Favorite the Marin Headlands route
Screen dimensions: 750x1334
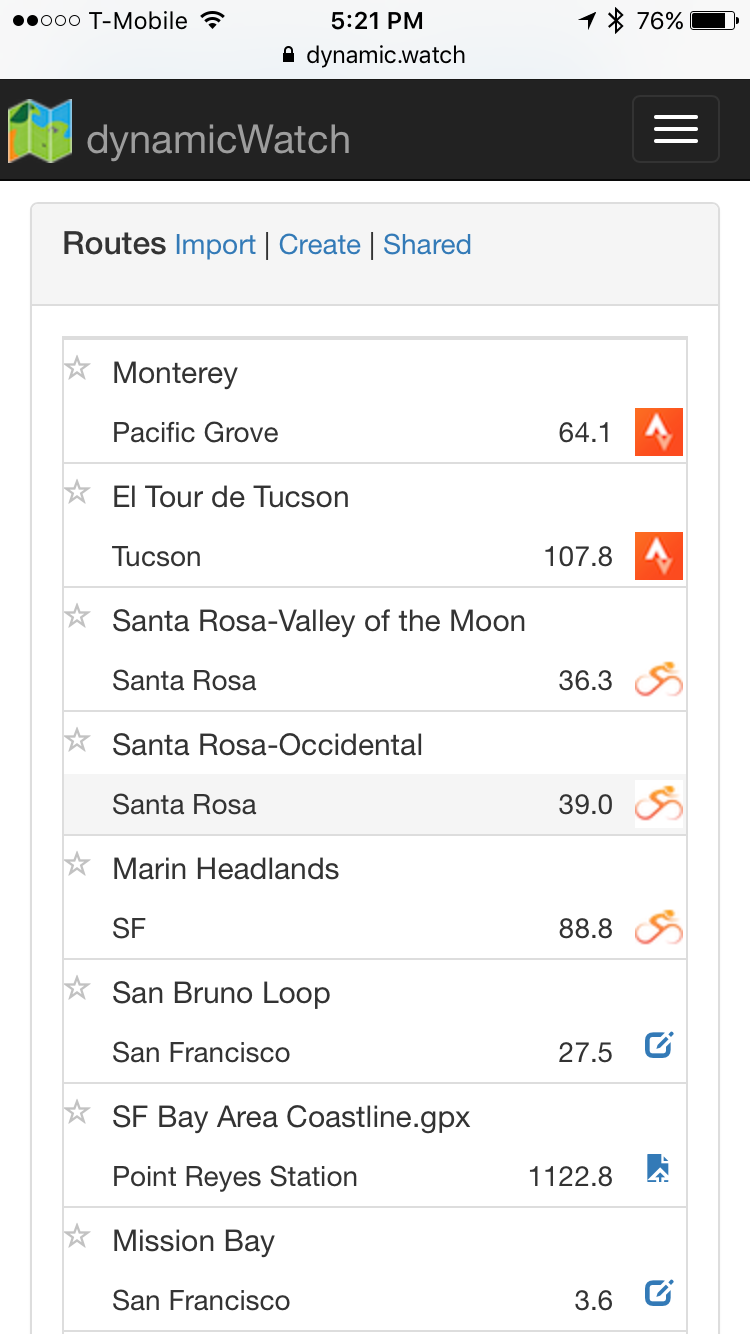point(77,865)
